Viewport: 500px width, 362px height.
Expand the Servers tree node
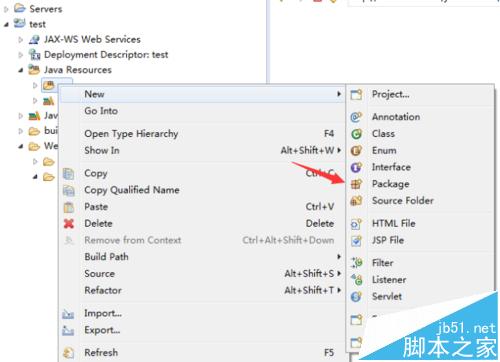pyautogui.click(x=6, y=9)
